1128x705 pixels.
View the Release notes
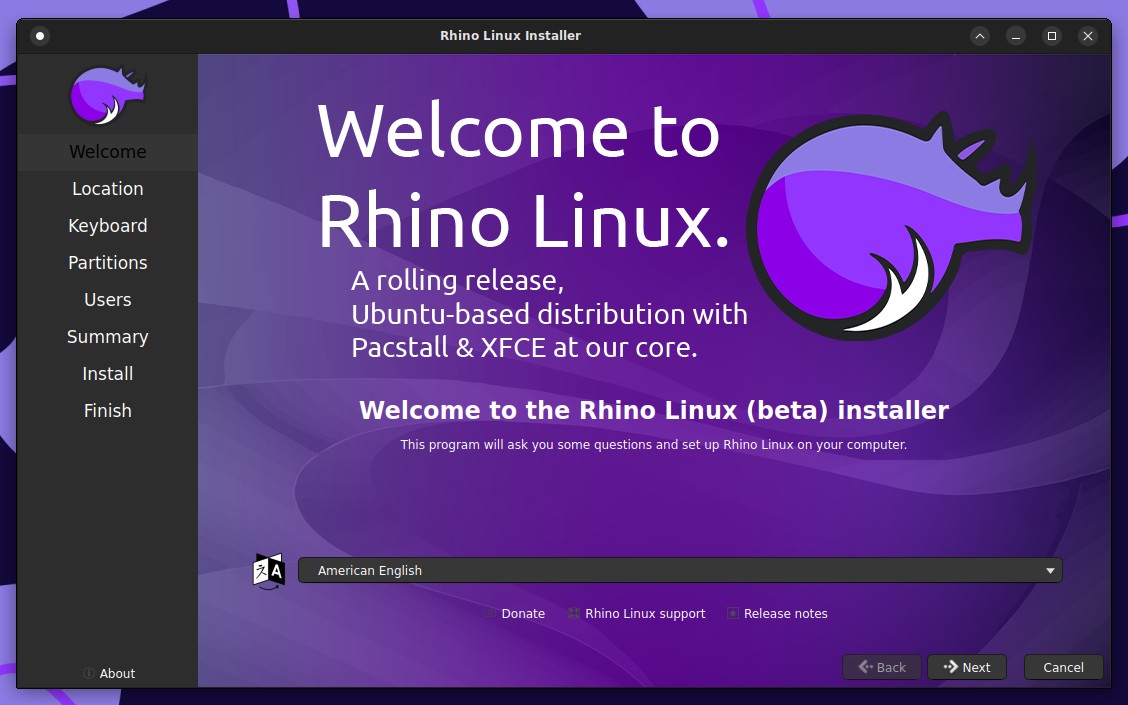(777, 614)
